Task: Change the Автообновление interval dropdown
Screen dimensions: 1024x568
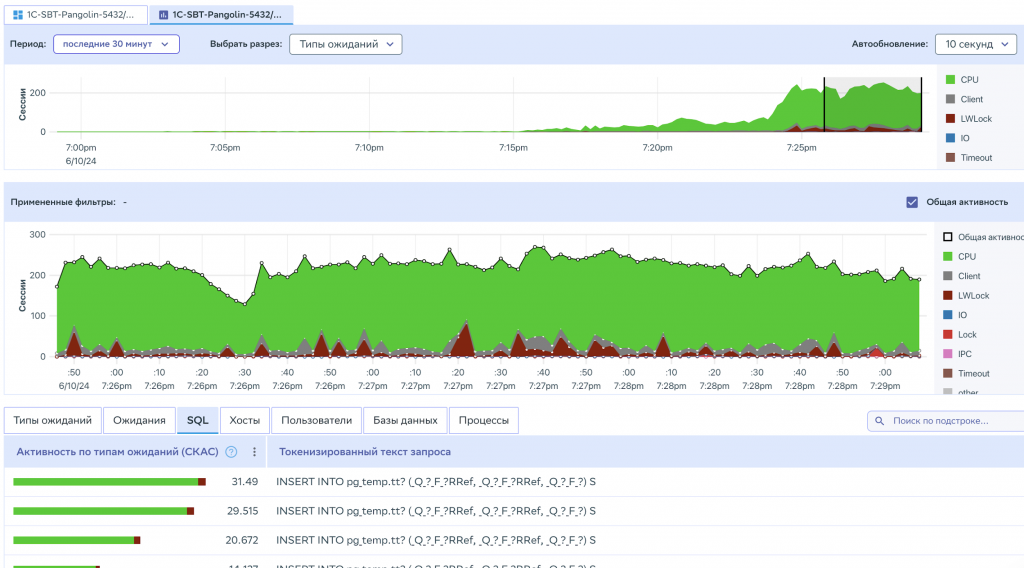Action: coord(975,44)
